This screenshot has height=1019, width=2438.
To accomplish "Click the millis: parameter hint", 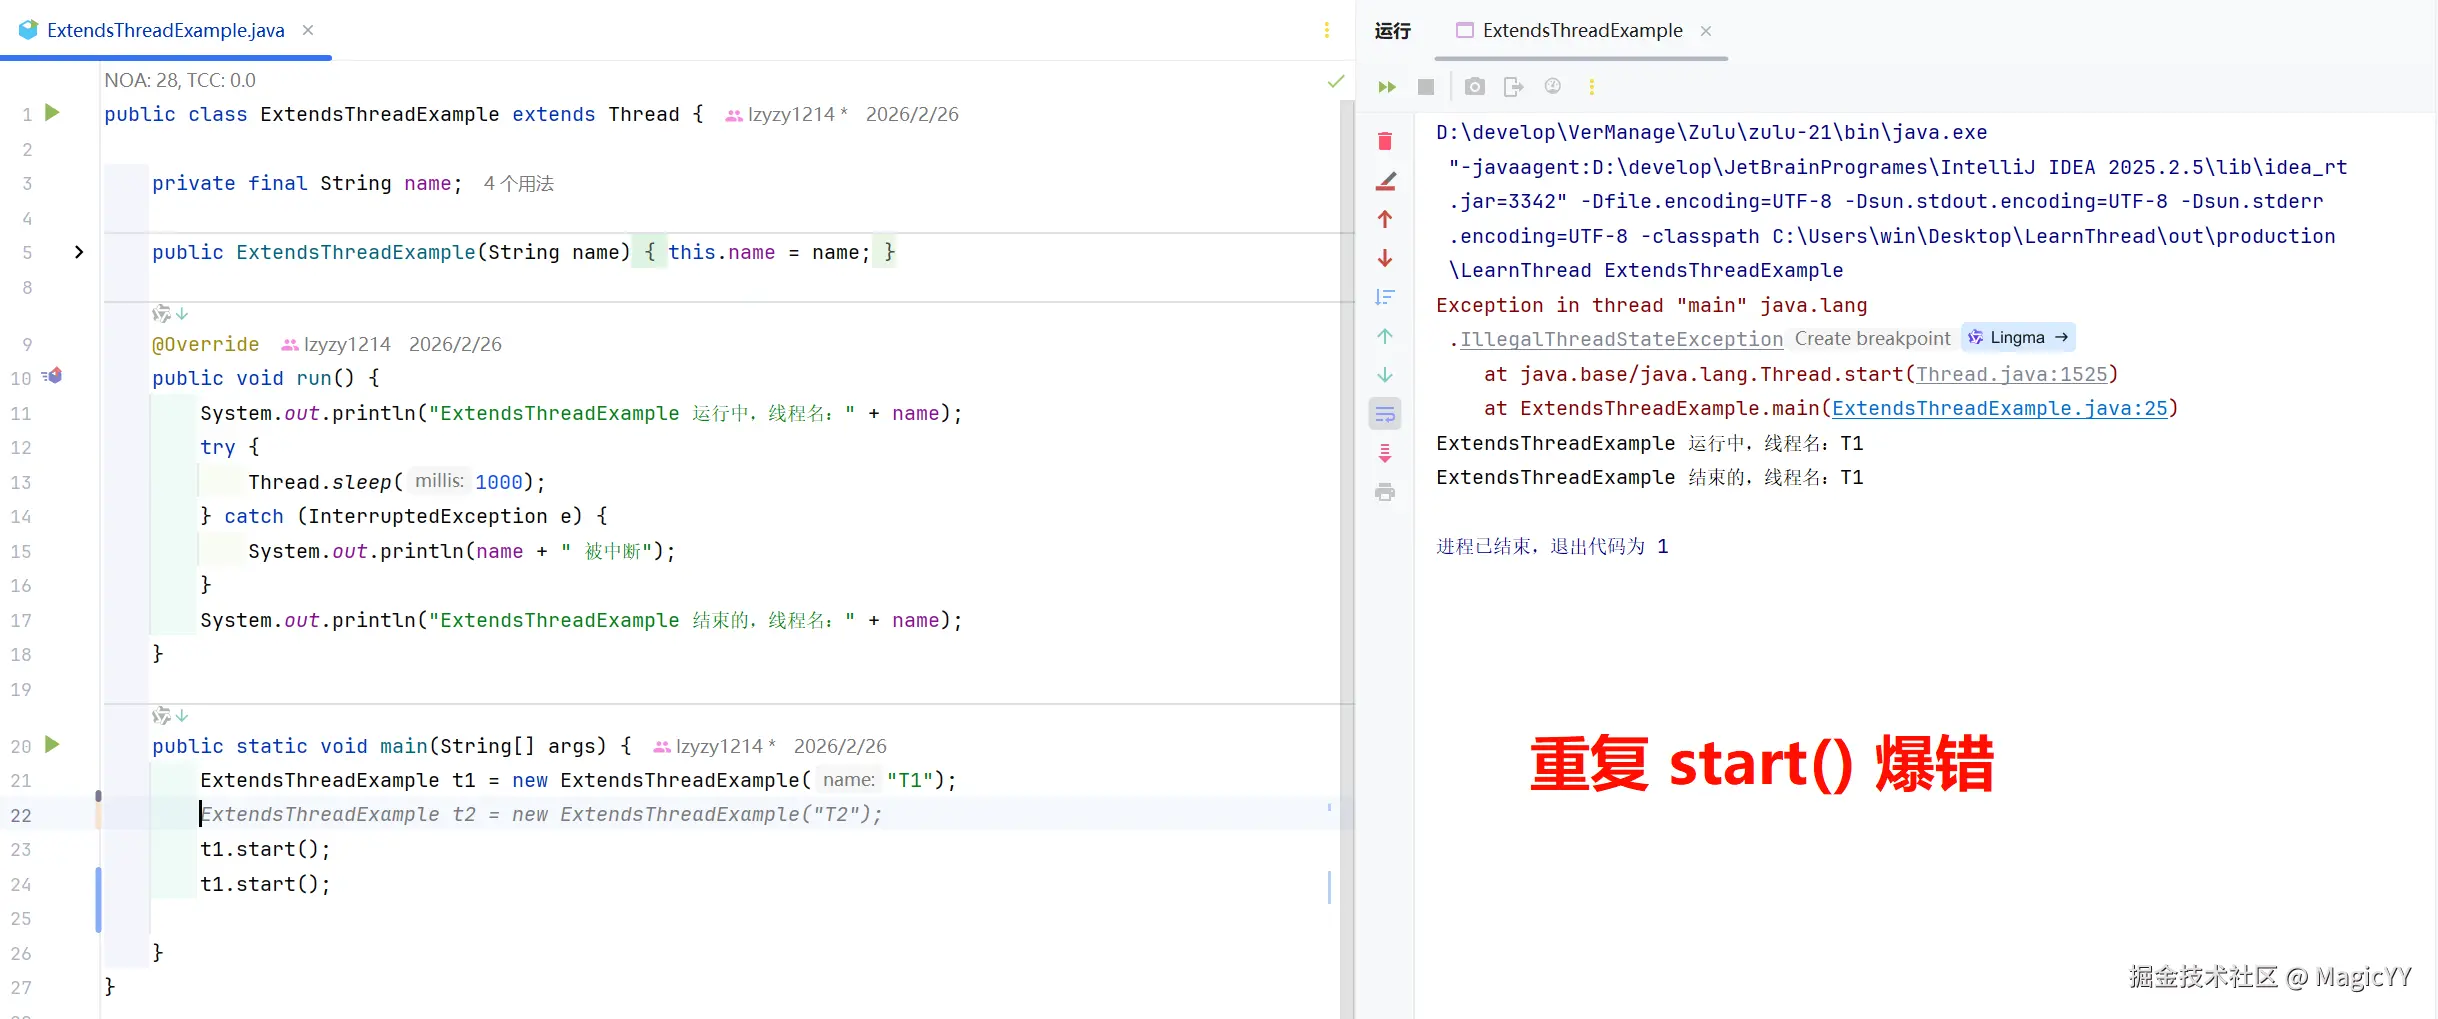I will (x=439, y=481).
